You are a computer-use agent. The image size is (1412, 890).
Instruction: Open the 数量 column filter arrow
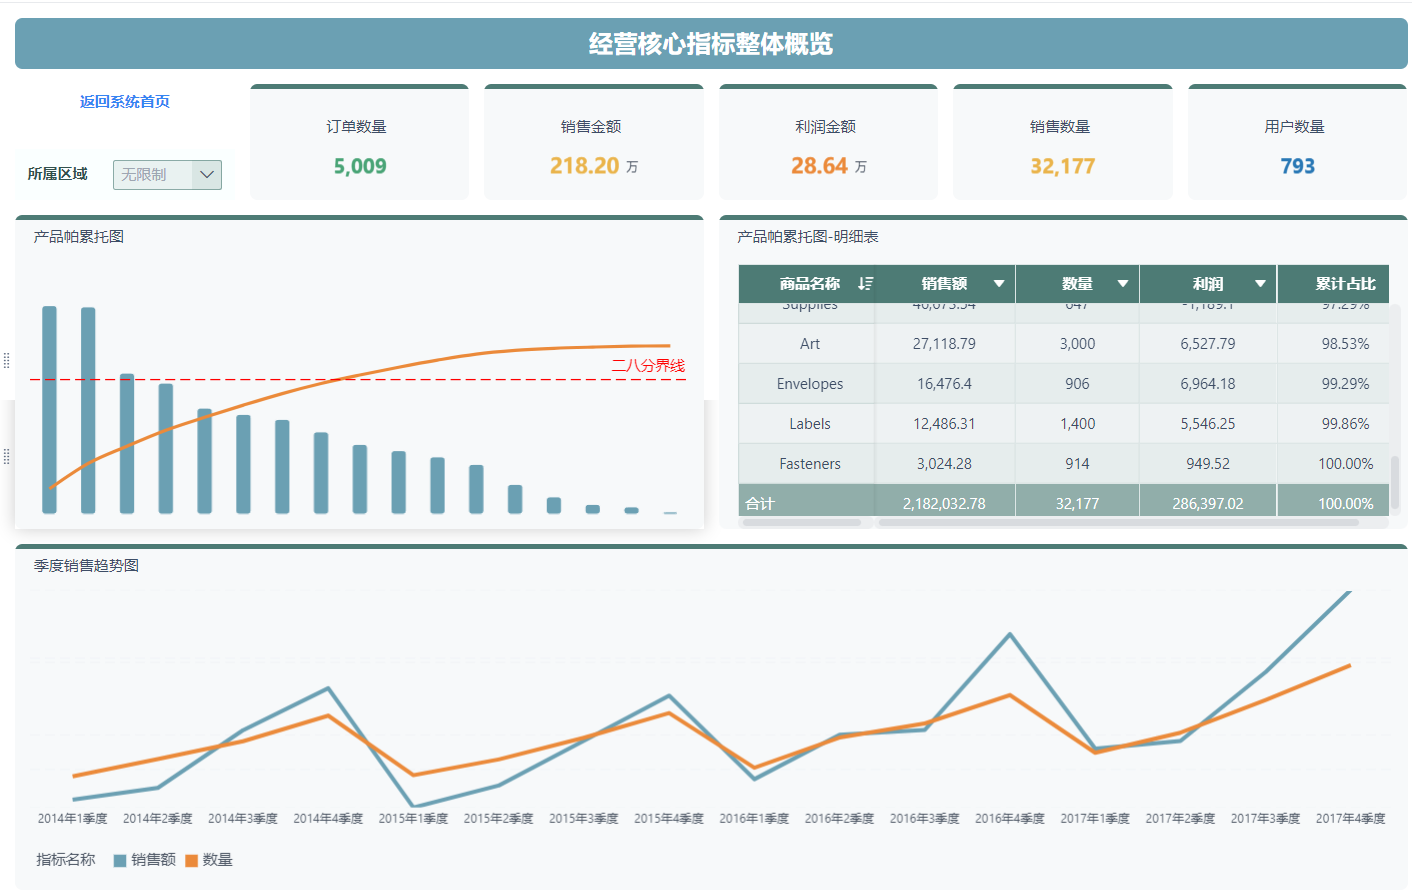(1122, 284)
